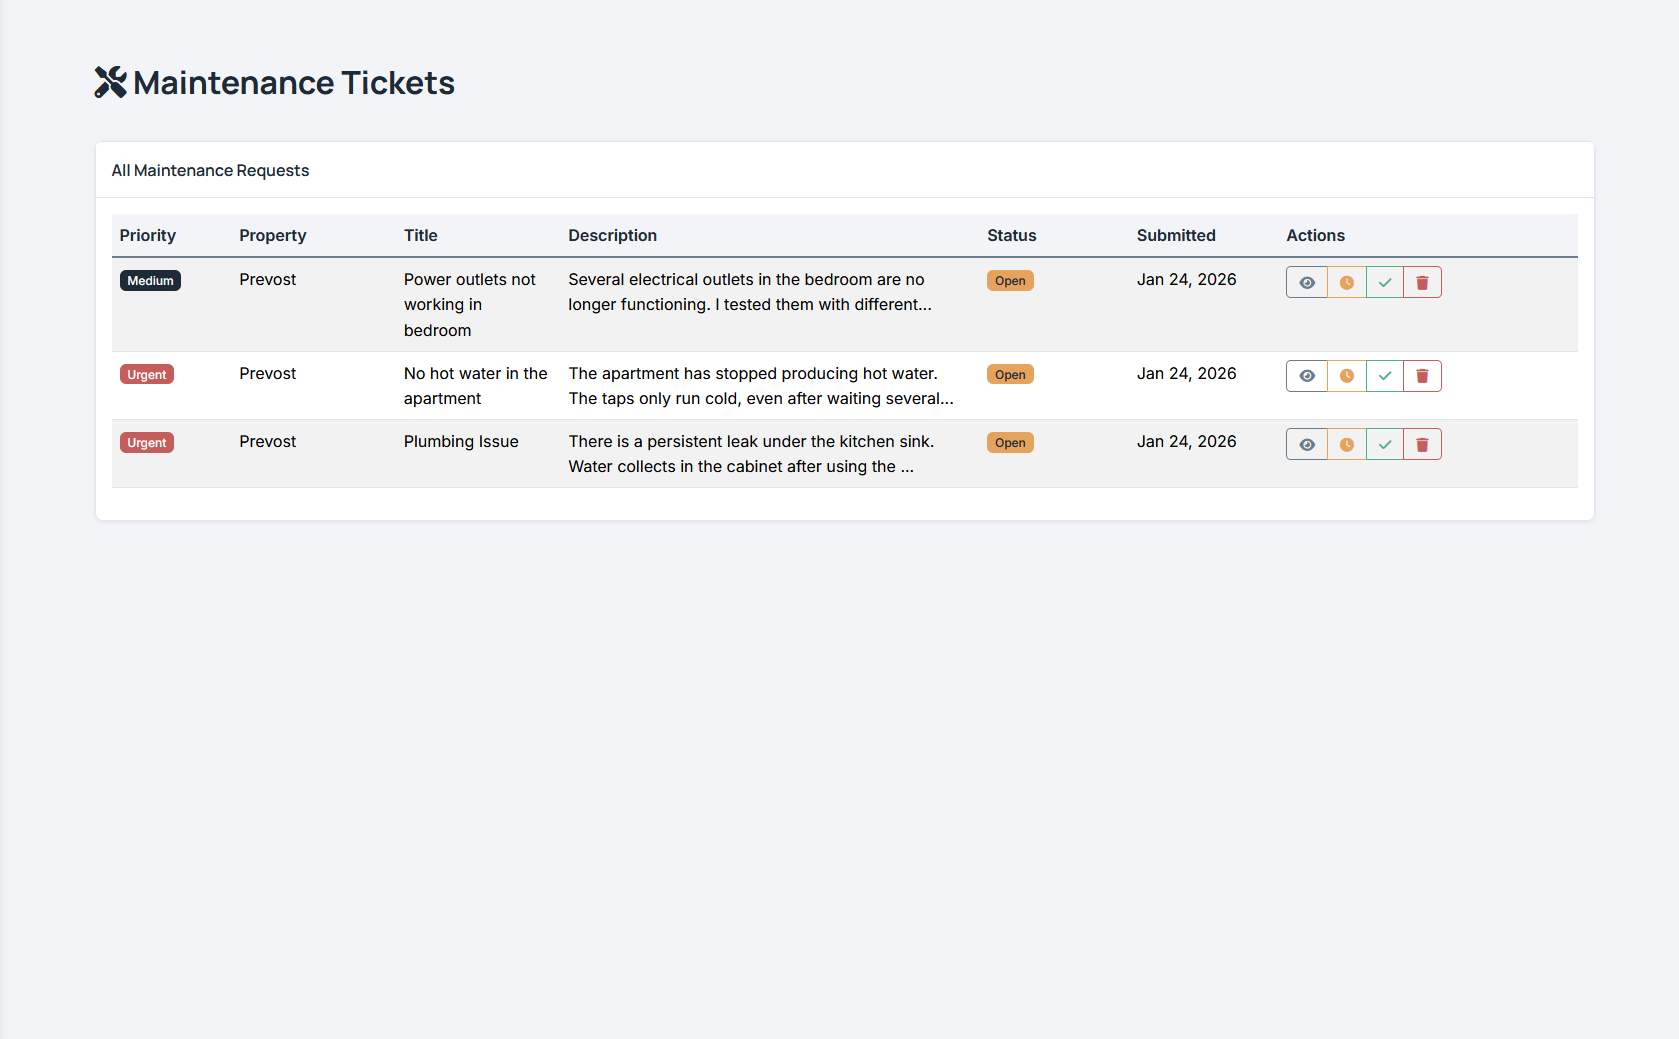The image size is (1679, 1039).
Task: Set the "No hot water" ticket in progress
Action: pos(1345,375)
